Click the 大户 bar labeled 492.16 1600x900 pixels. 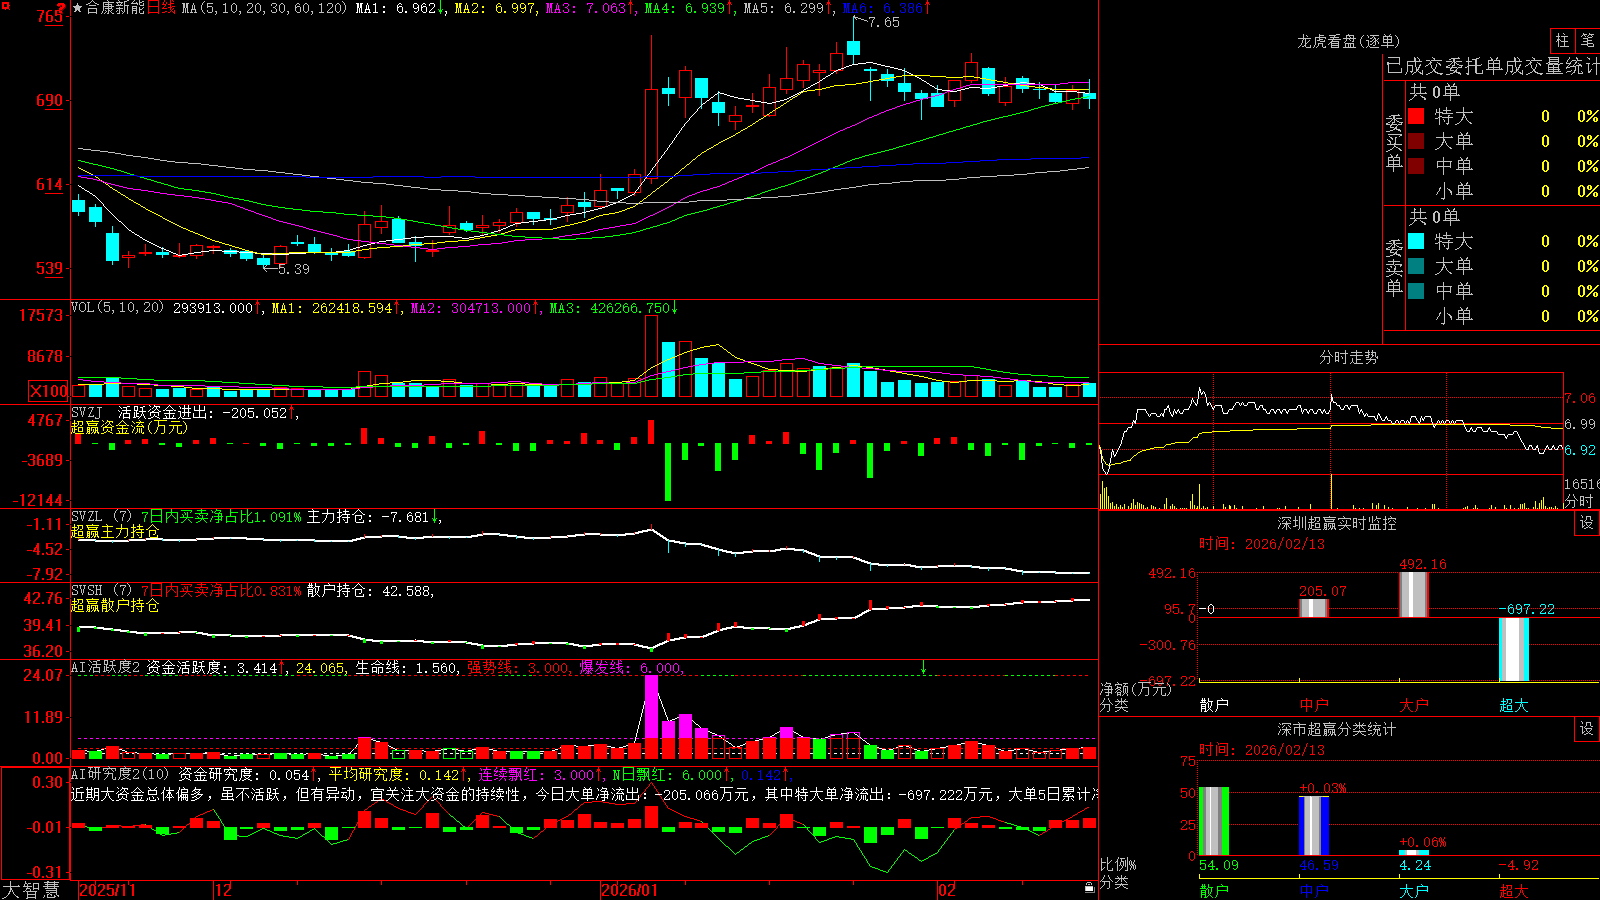click(1413, 594)
